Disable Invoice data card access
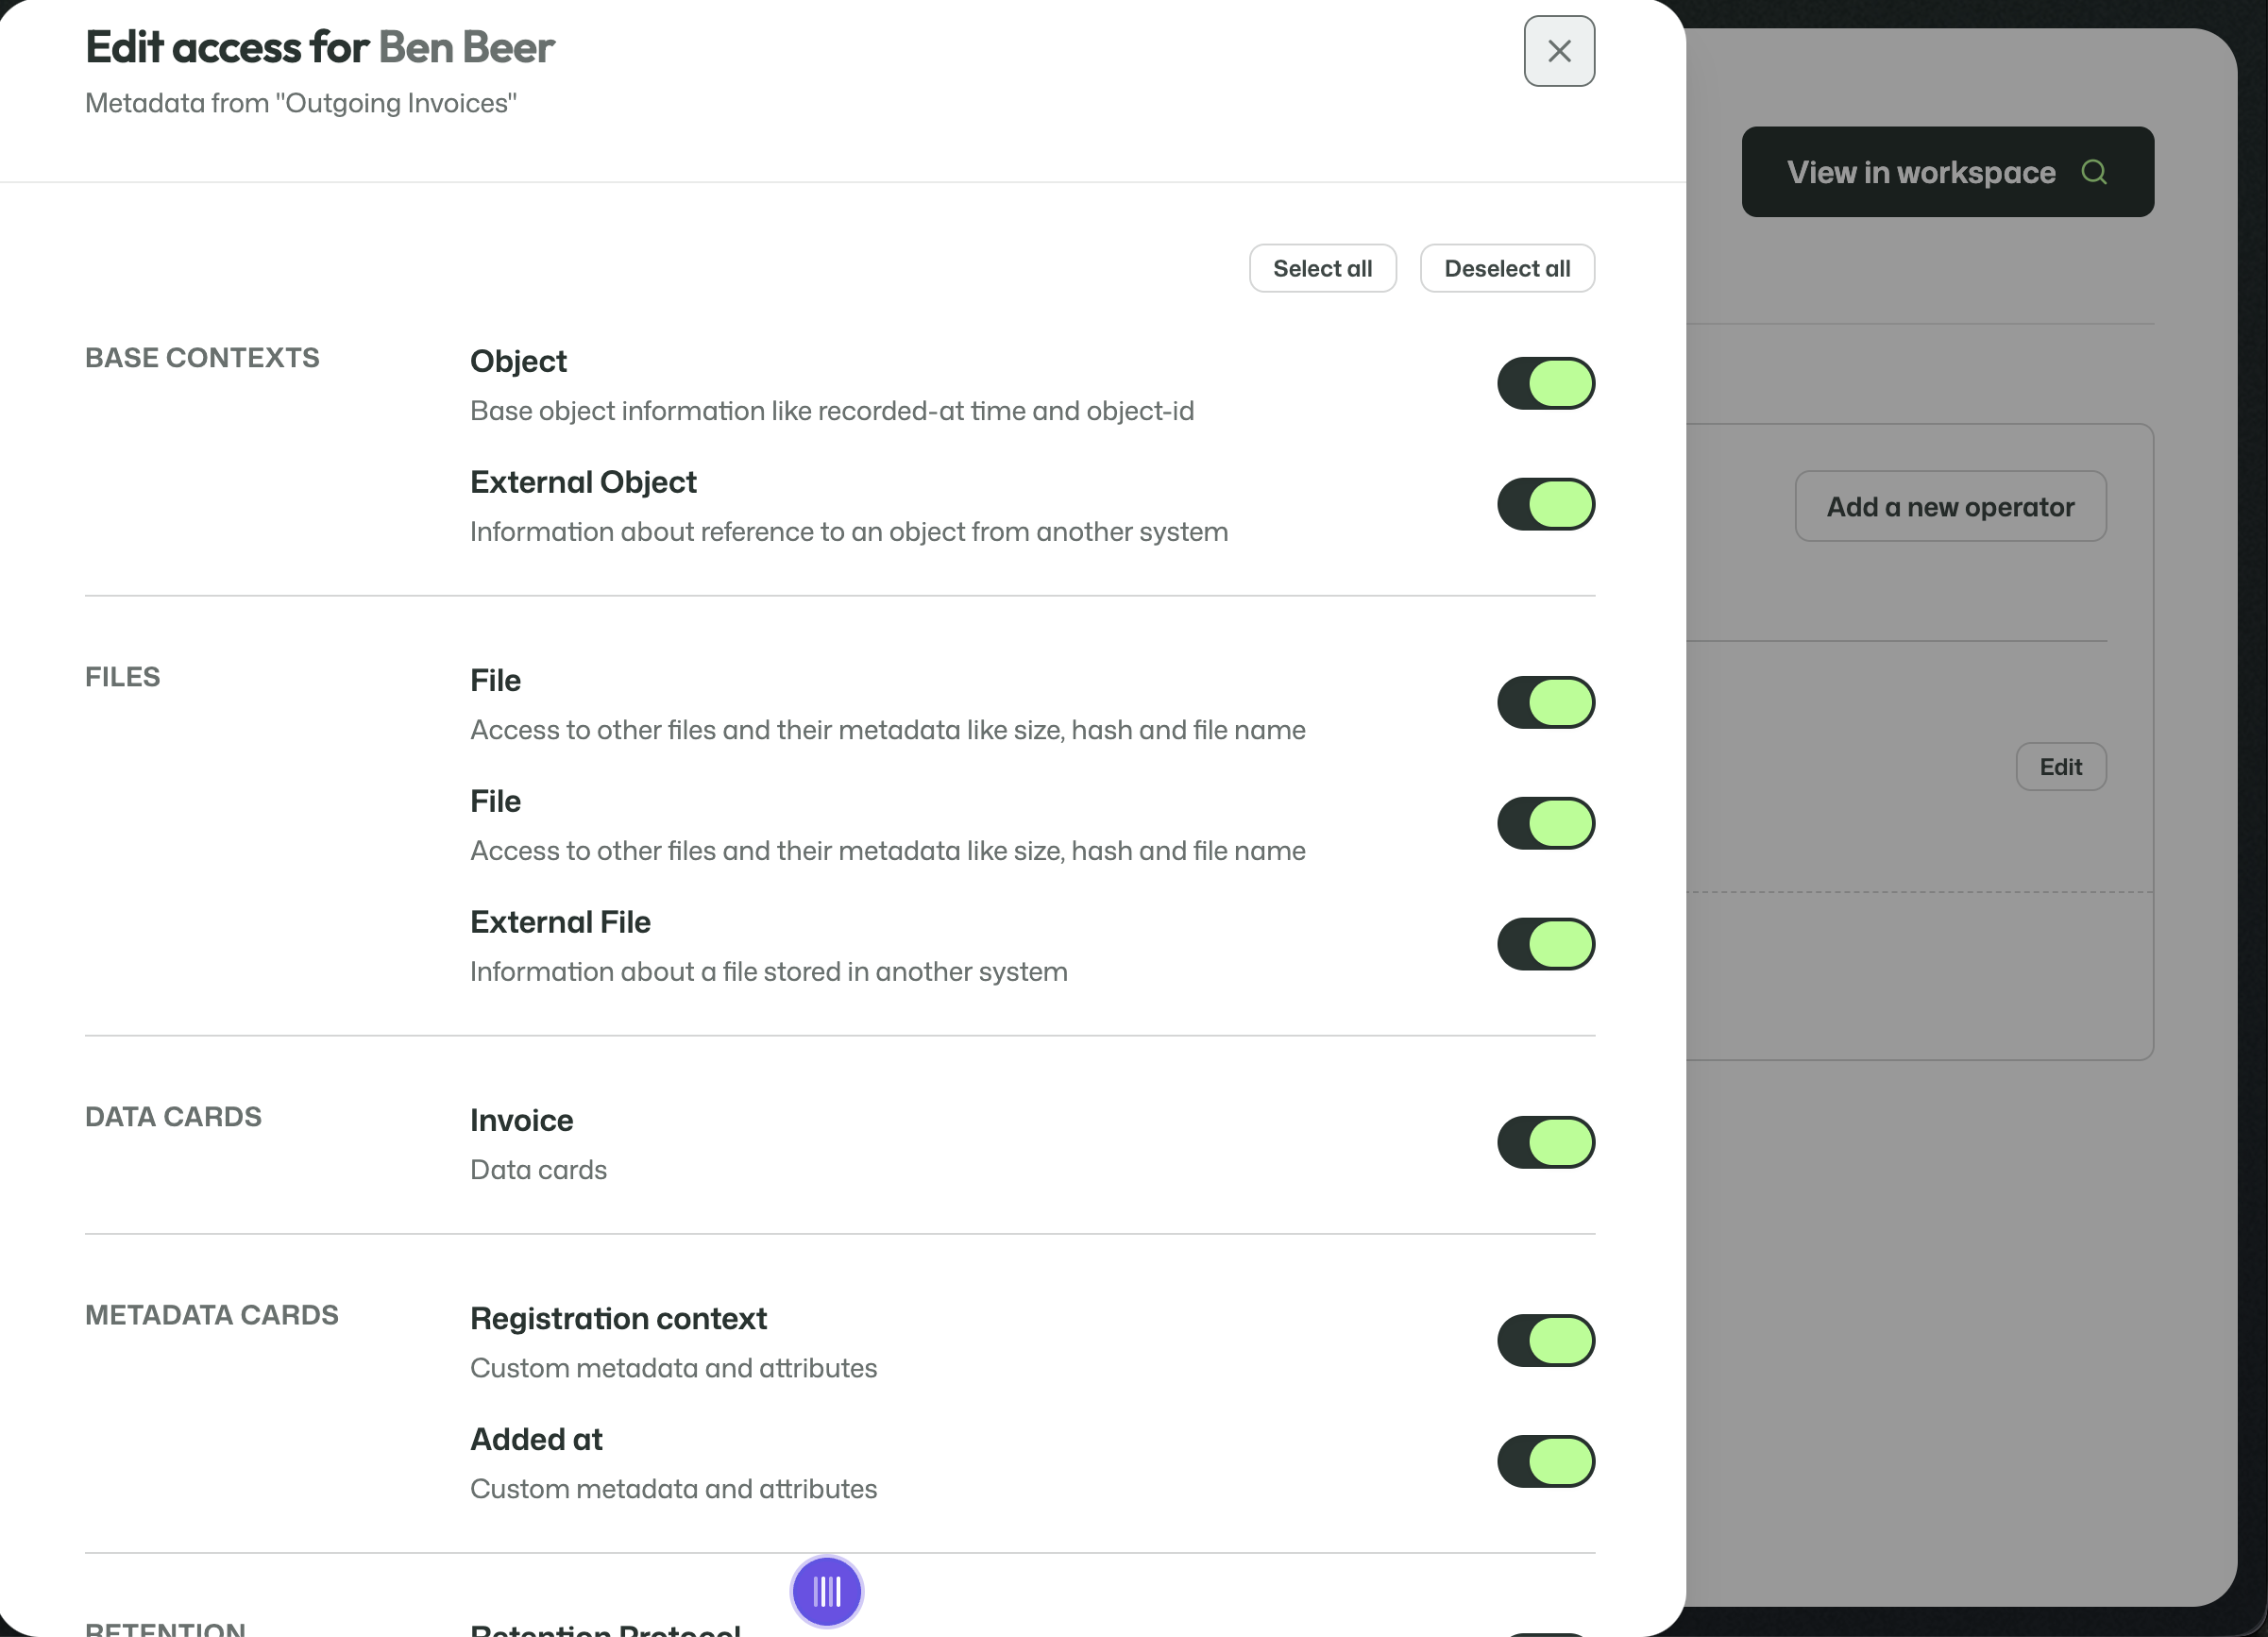Image resolution: width=2268 pixels, height=1637 pixels. [x=1546, y=1143]
